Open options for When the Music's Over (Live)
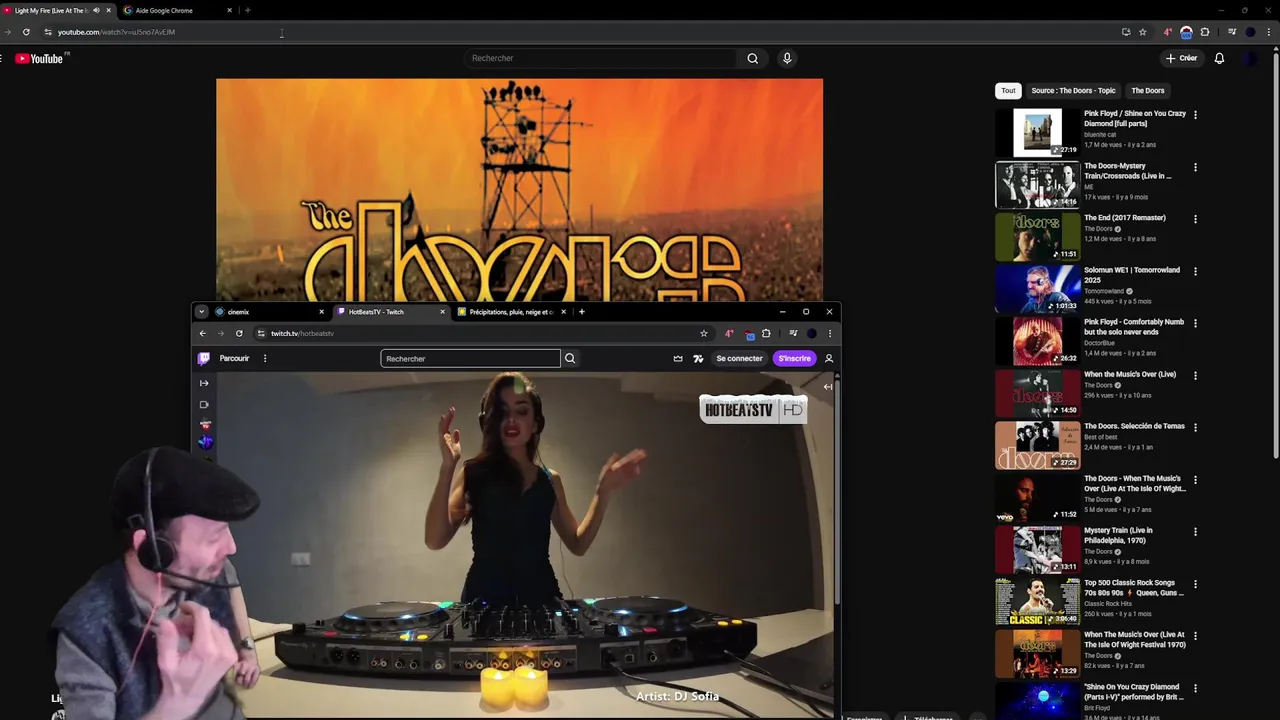 (x=1195, y=375)
